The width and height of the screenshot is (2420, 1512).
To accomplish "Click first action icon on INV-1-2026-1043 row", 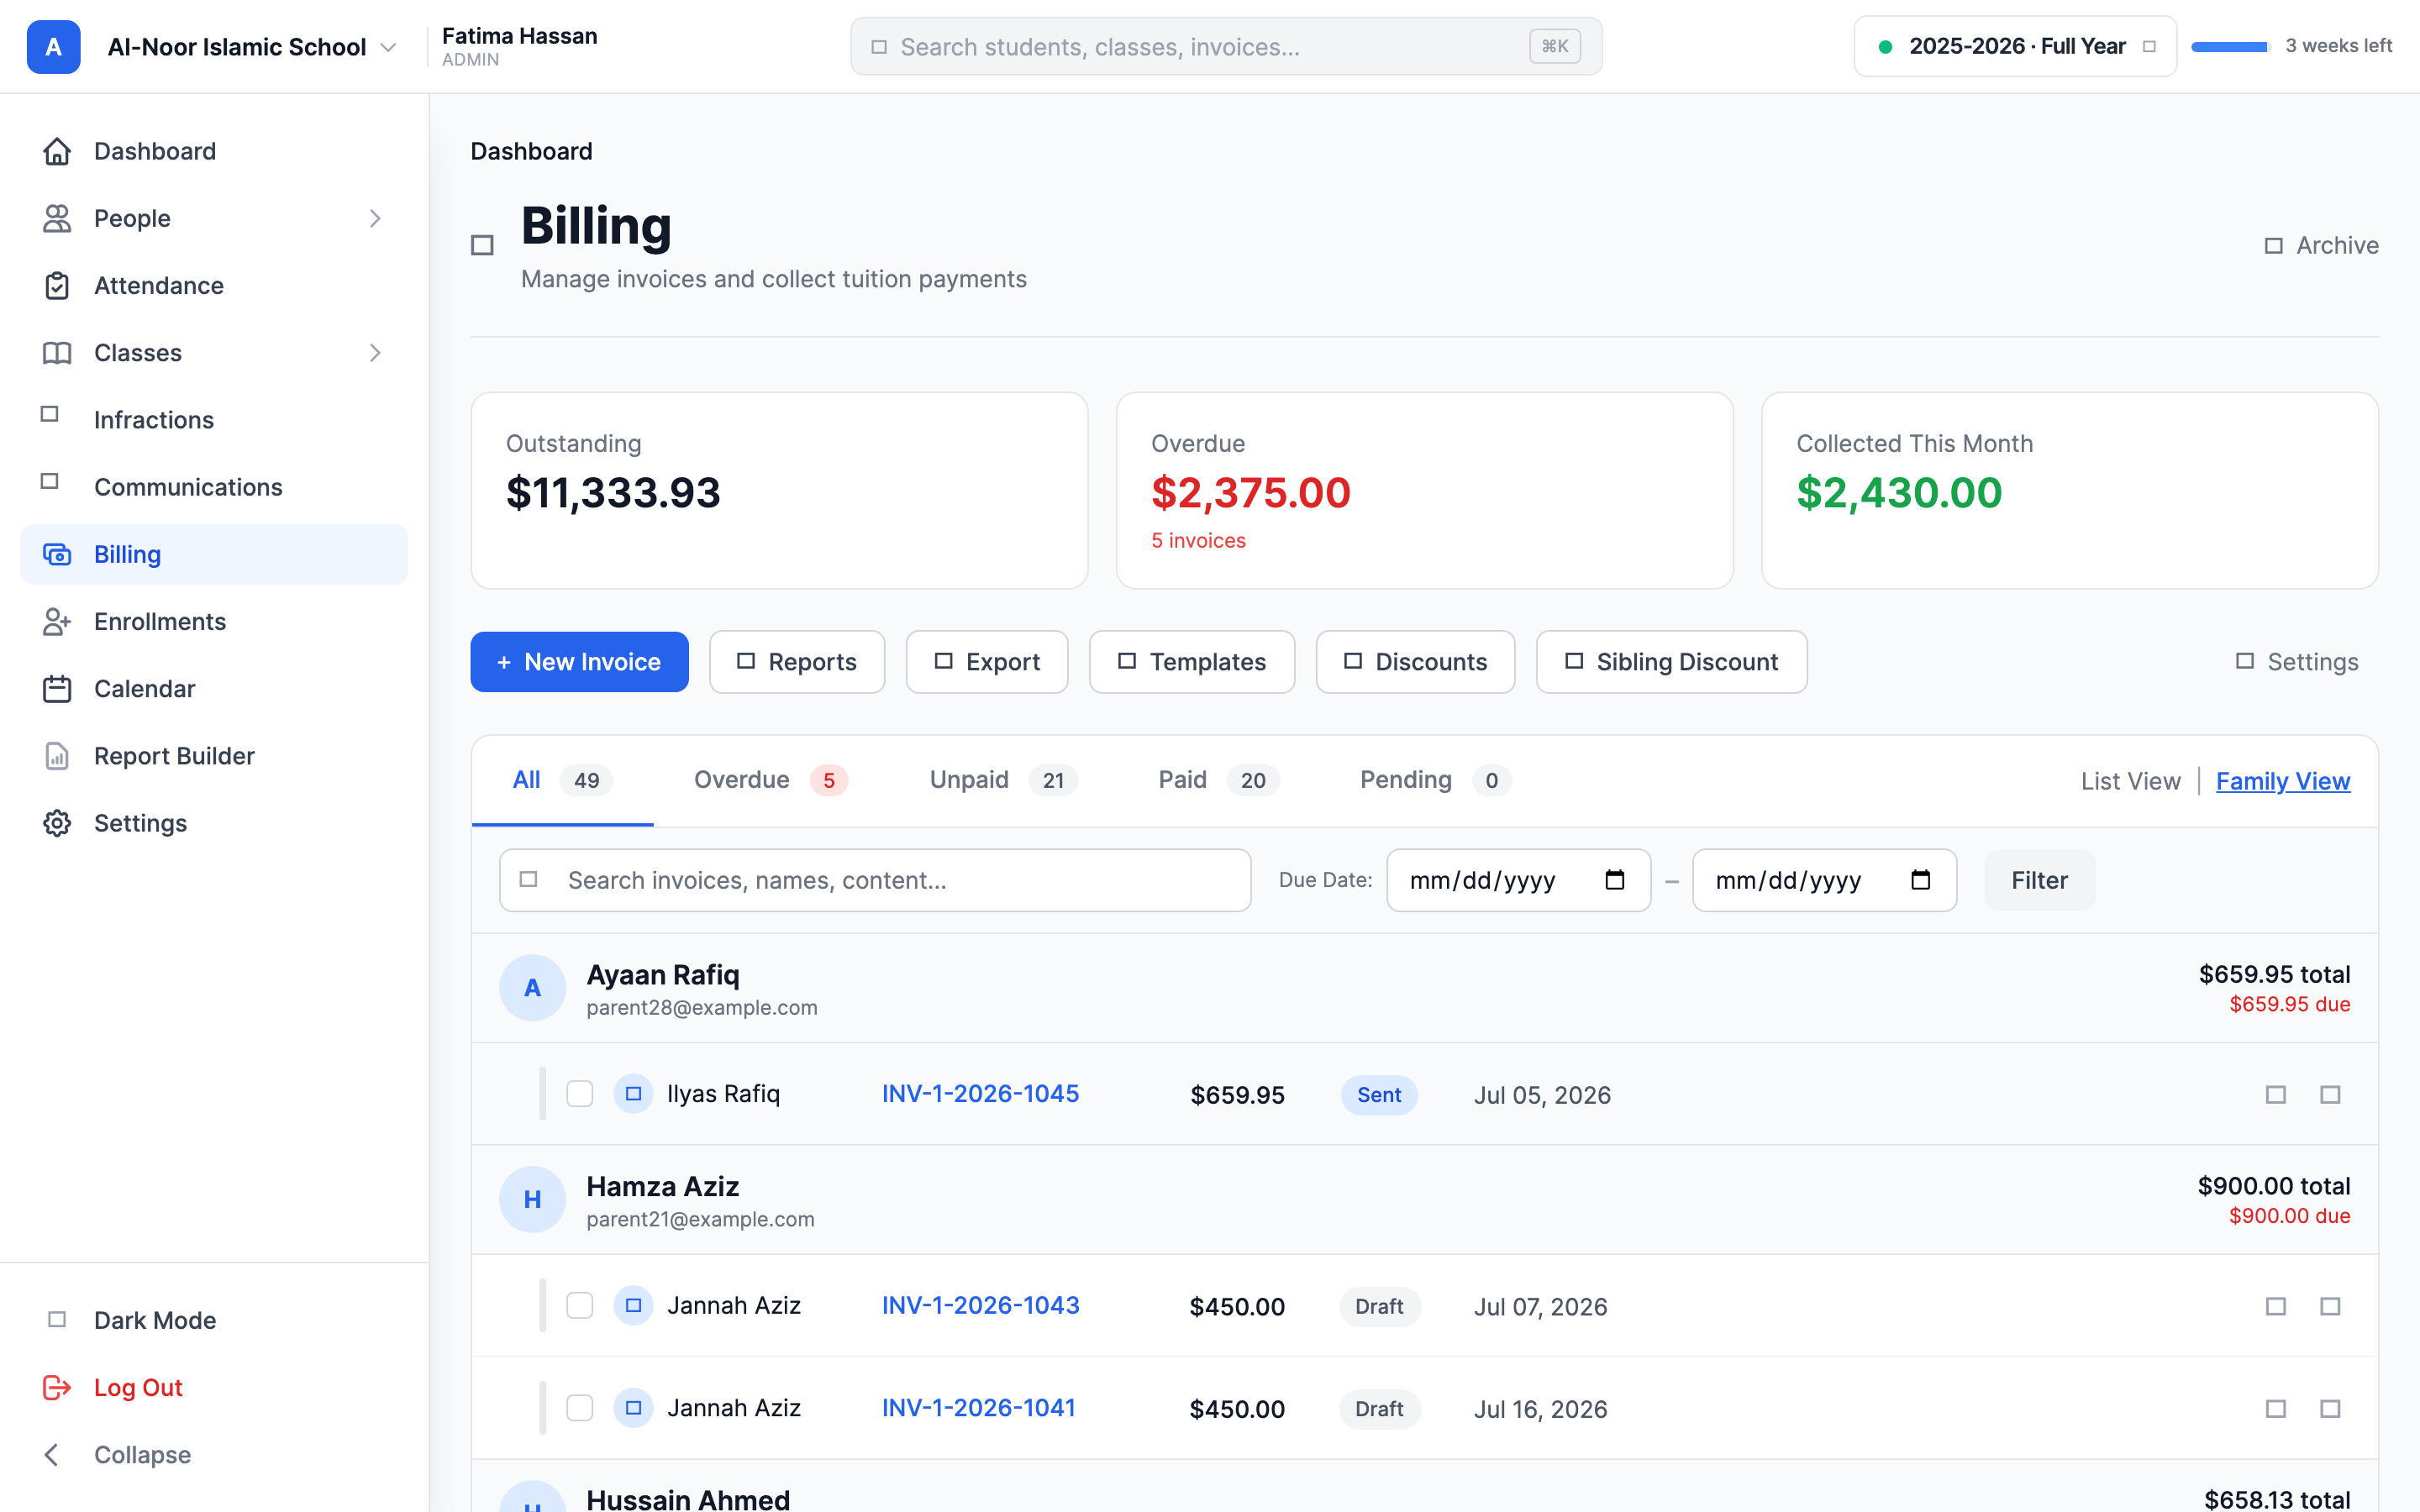I will (2275, 1306).
